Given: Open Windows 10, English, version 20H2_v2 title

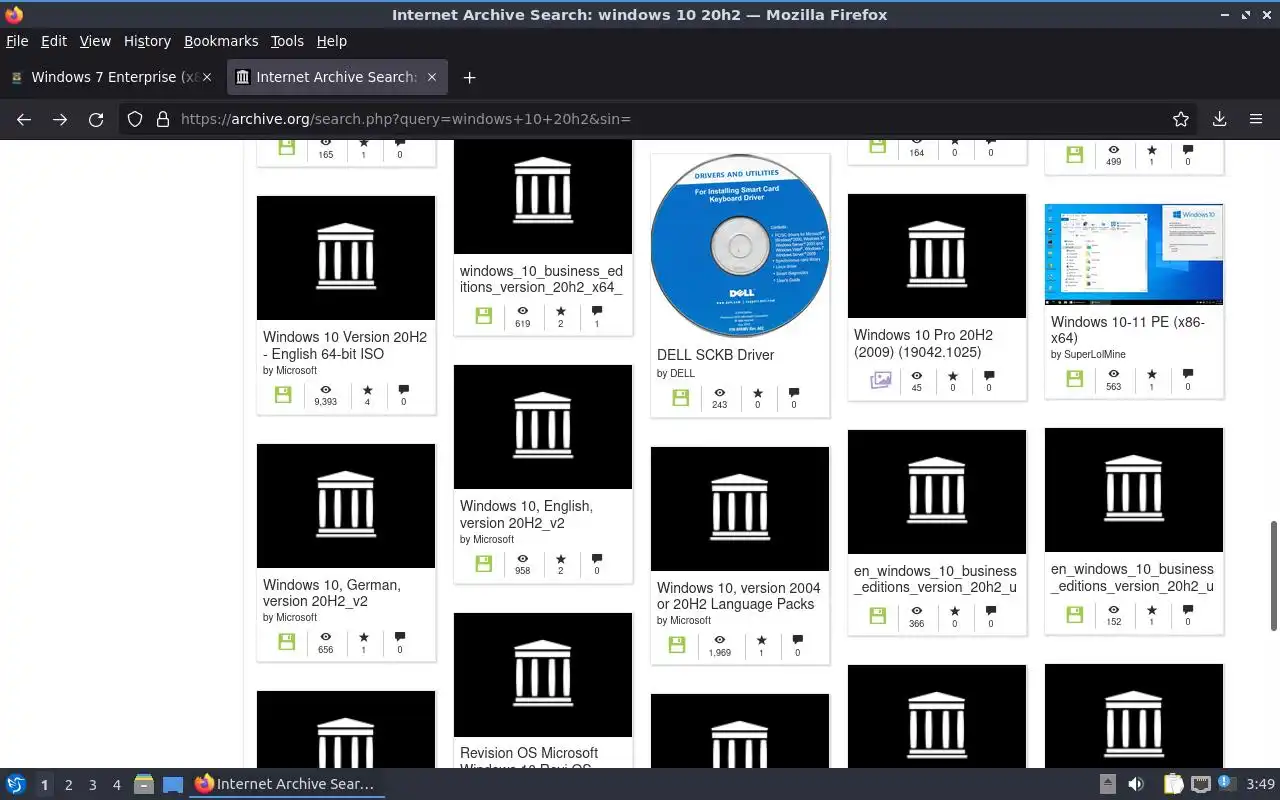Looking at the screenshot, I should coord(526,514).
